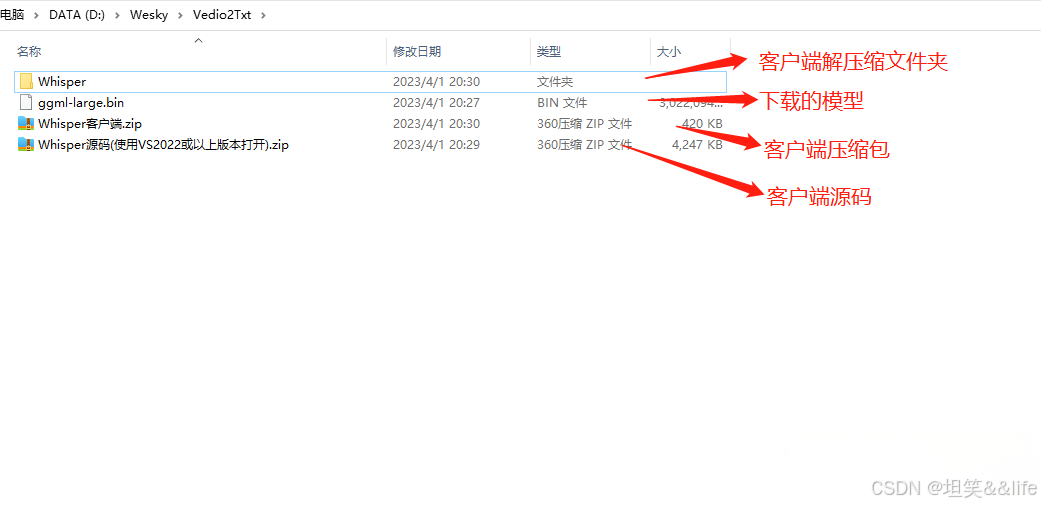1041x506 pixels.
Task: Click 360压缩 ZIP 文件 type of Whisper源码 zip
Action: pos(584,145)
